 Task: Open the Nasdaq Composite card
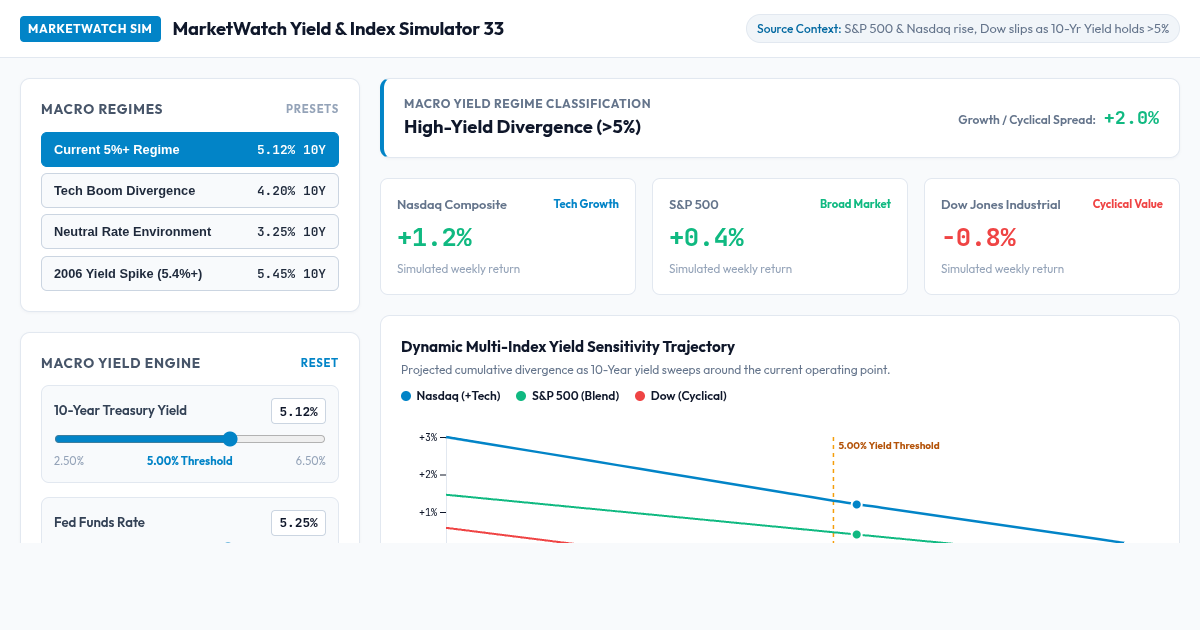click(x=508, y=237)
